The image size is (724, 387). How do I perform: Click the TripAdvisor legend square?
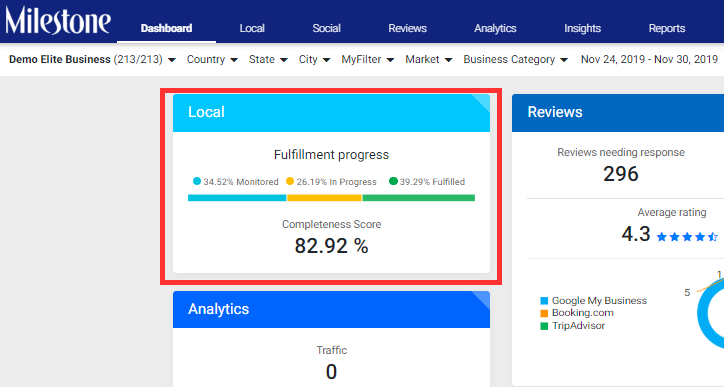coord(544,326)
